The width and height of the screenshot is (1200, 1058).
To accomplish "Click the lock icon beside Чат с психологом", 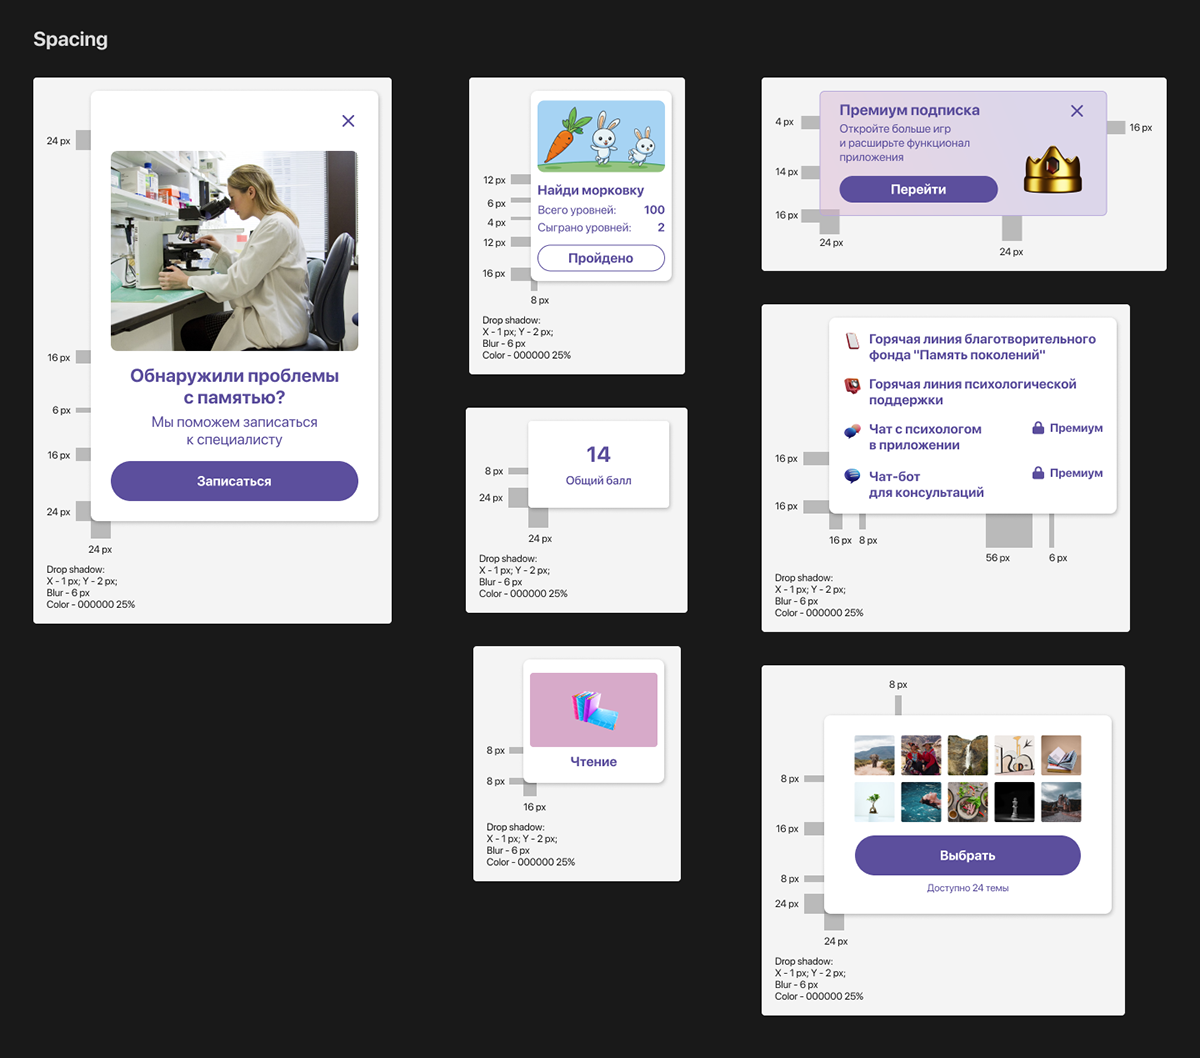I will (1038, 428).
